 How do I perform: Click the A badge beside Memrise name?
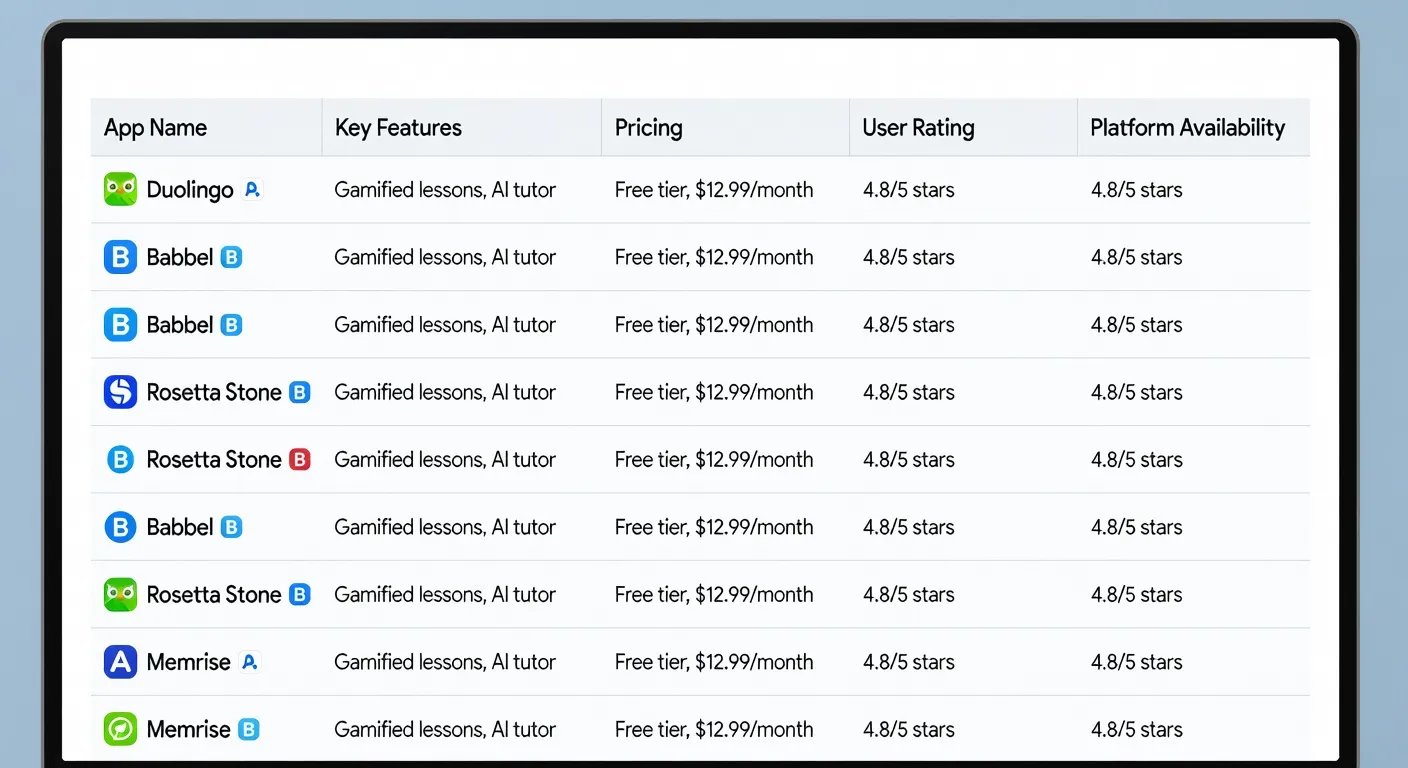(x=250, y=661)
